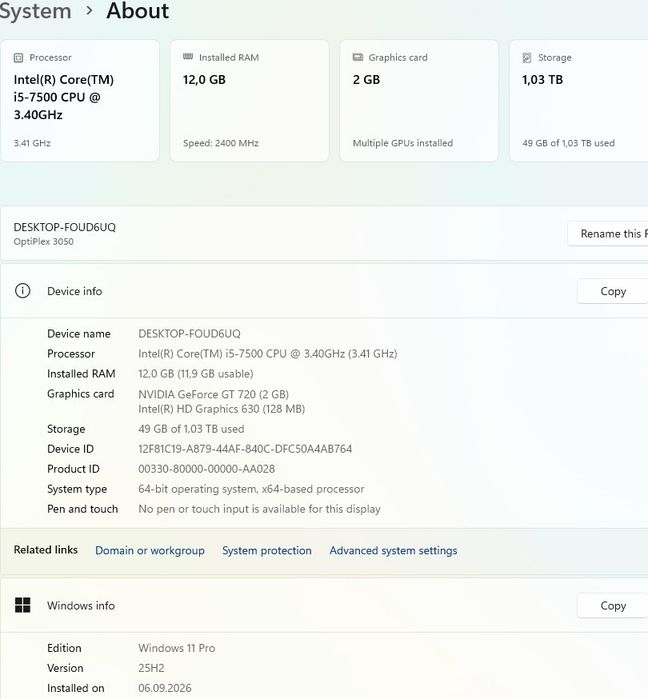This screenshot has height=699, width=648.
Task: Click the '2 GB' graphics card heading
Action: tap(366, 80)
